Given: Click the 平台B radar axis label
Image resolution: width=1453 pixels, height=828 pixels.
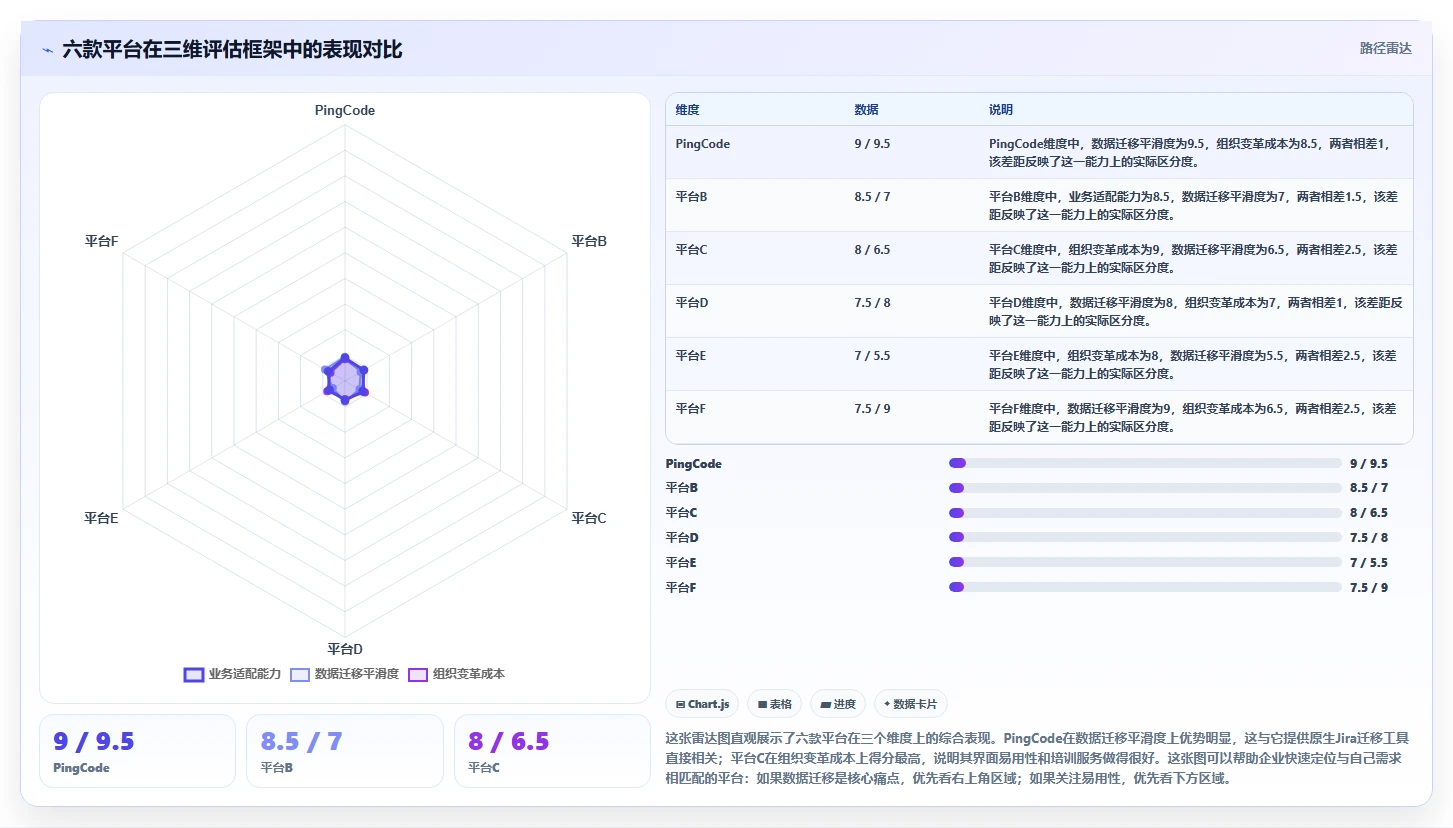Looking at the screenshot, I should coord(589,241).
